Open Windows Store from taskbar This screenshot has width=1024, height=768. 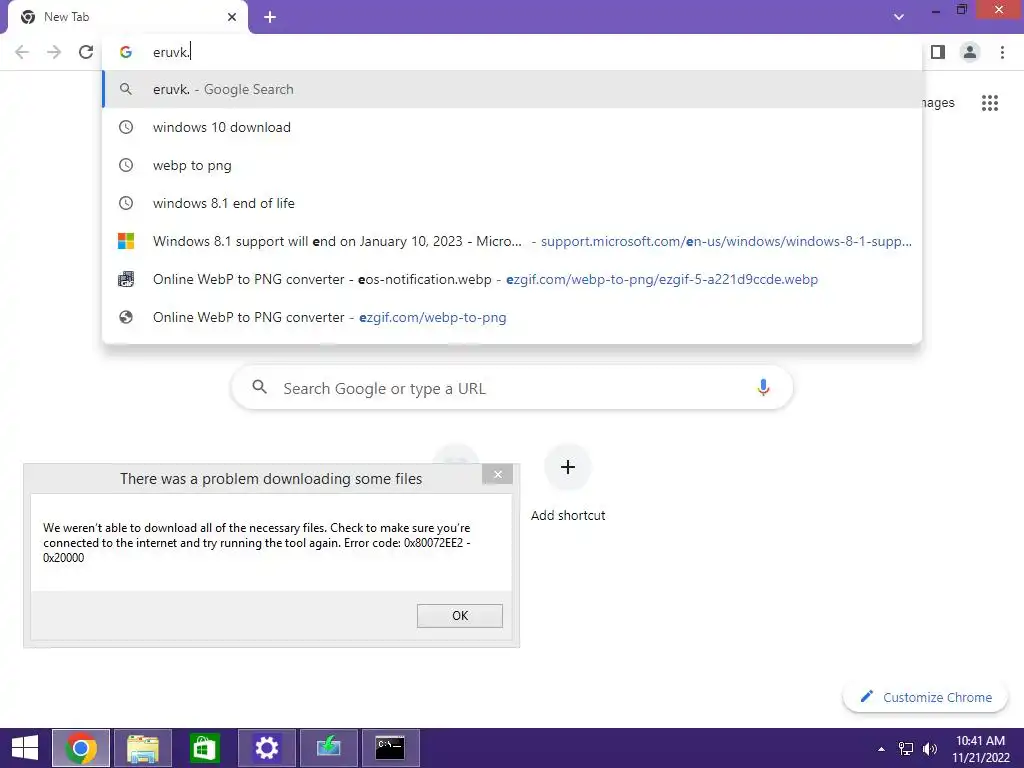coord(204,748)
